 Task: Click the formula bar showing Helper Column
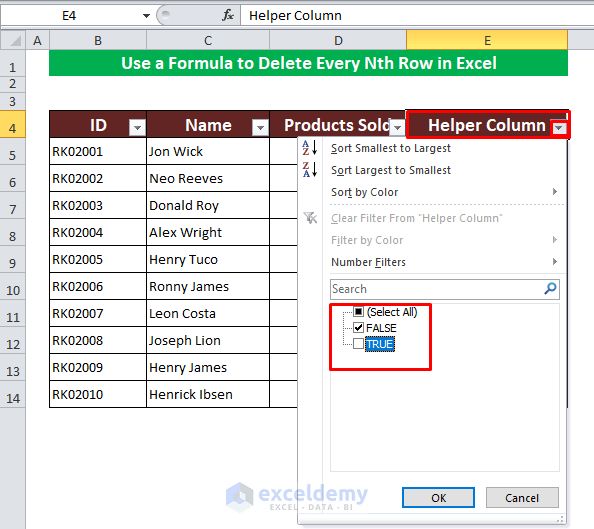click(x=417, y=16)
